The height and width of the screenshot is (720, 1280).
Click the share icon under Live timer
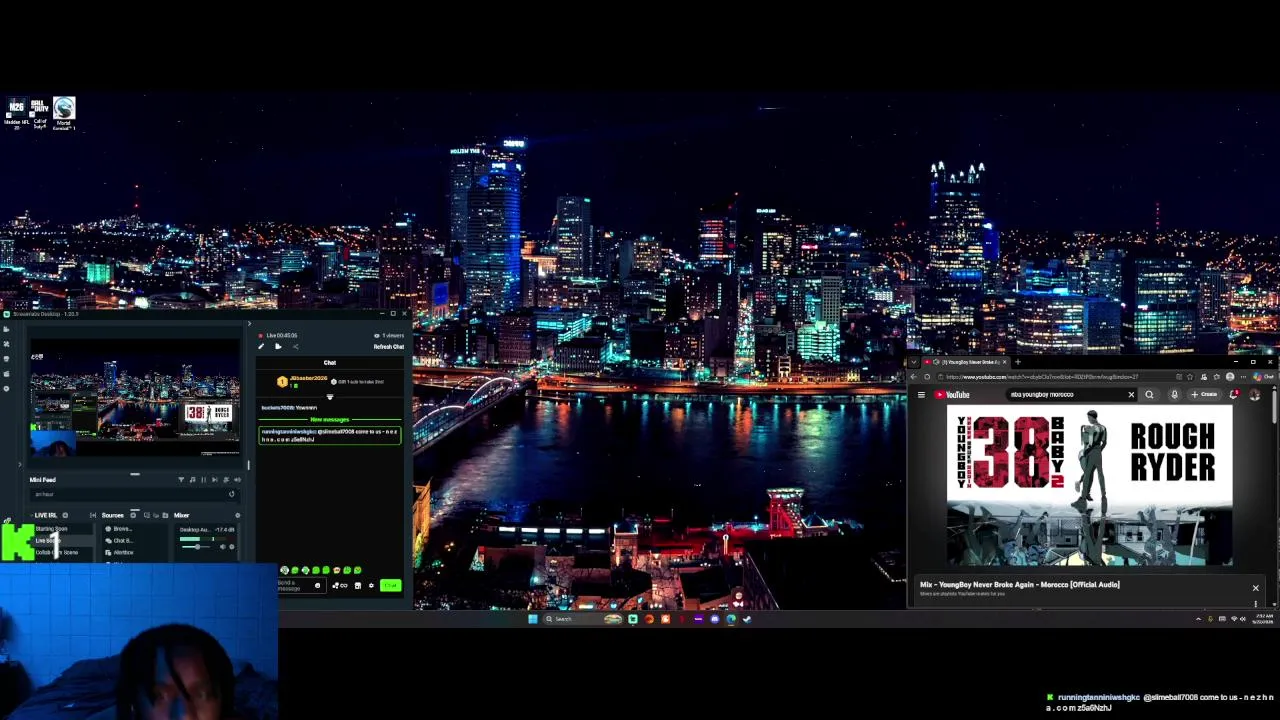(x=295, y=346)
